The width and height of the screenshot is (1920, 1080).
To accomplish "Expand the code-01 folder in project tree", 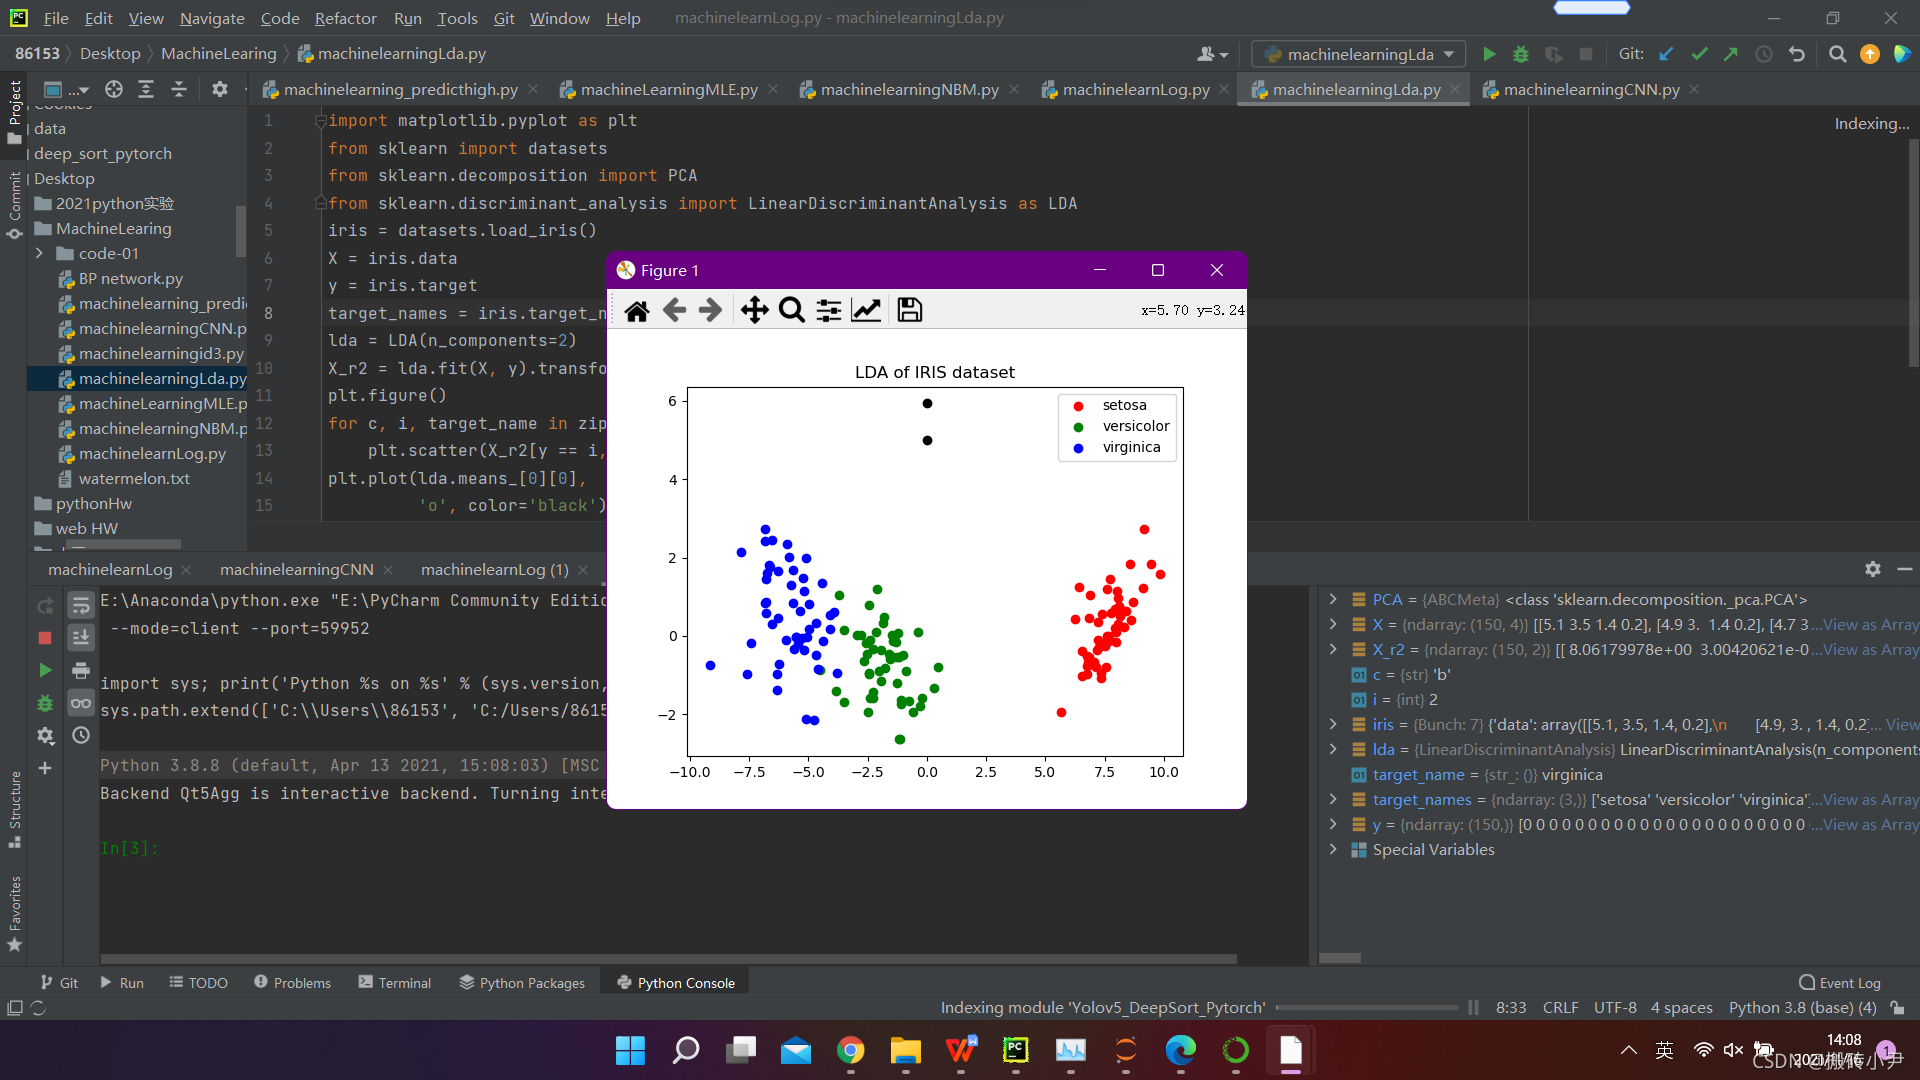I will (x=39, y=254).
